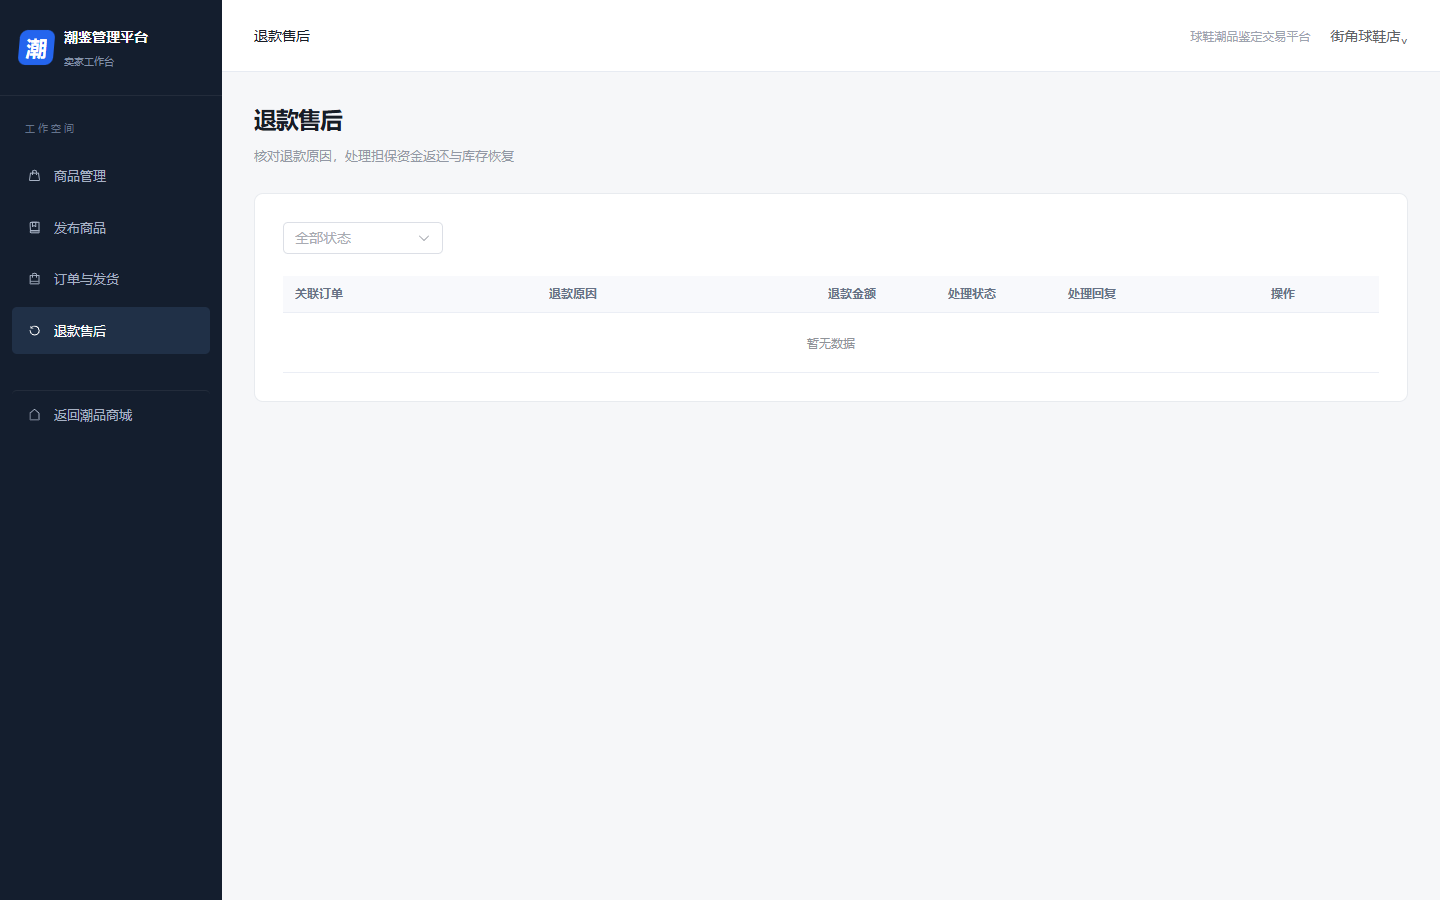Image resolution: width=1440 pixels, height=900 pixels.
Task: Click the 处理状态 column header
Action: (972, 294)
